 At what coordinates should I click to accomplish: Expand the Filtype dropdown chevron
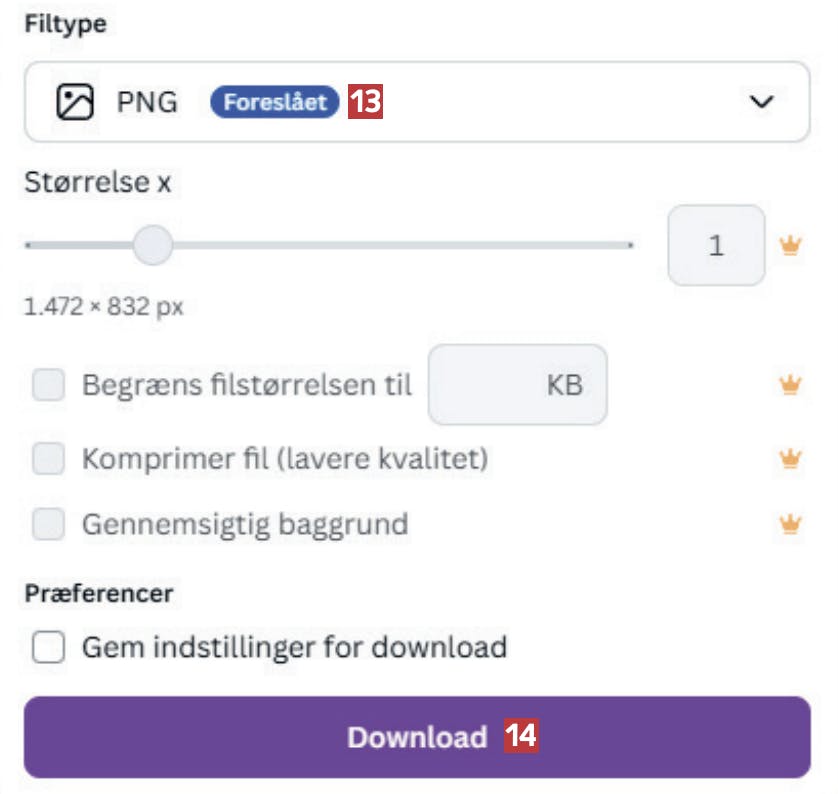pyautogui.click(x=762, y=102)
